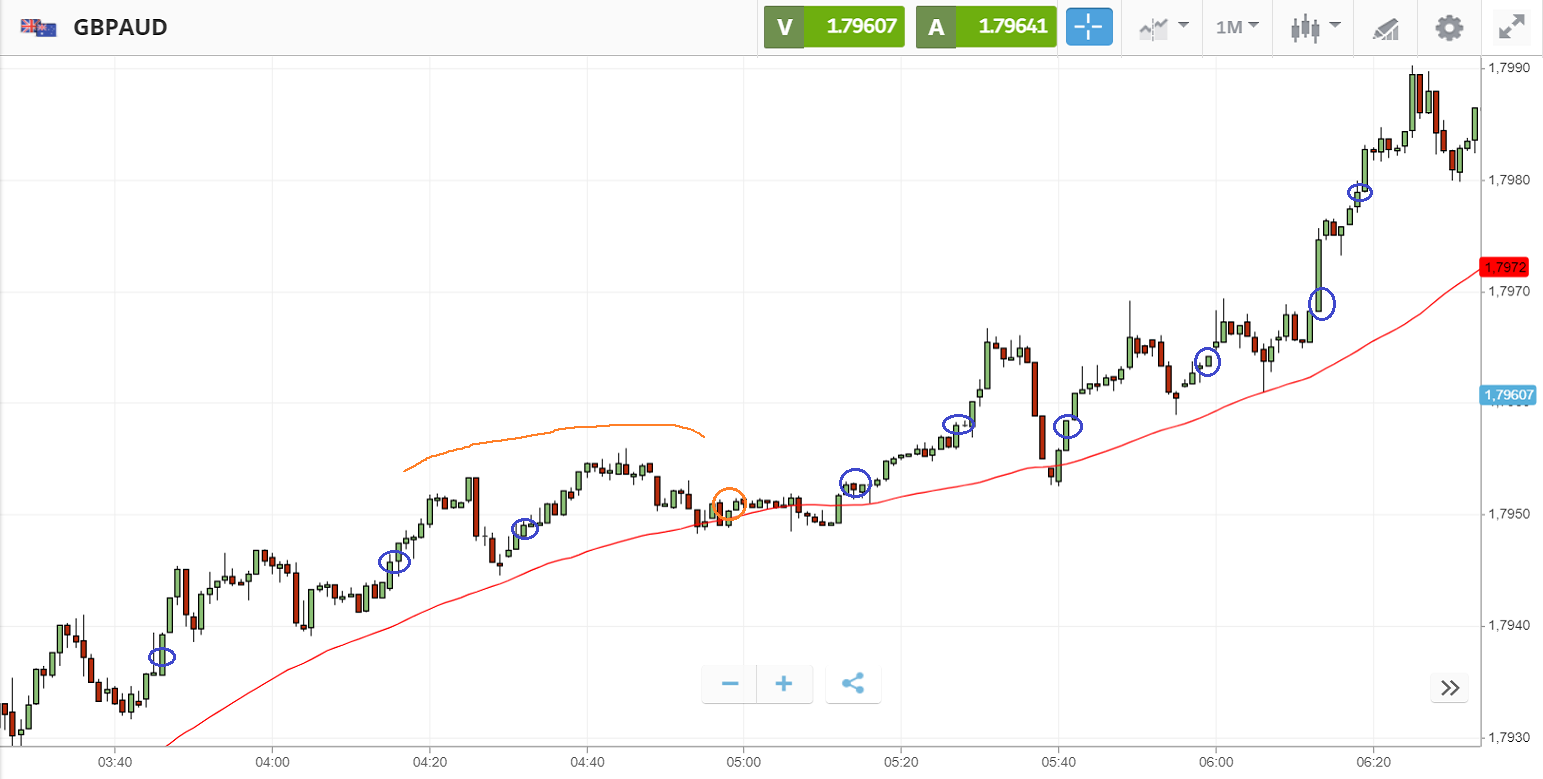This screenshot has height=779, width=1543.
Task: Open chart settings gear
Action: pyautogui.click(x=1449, y=27)
